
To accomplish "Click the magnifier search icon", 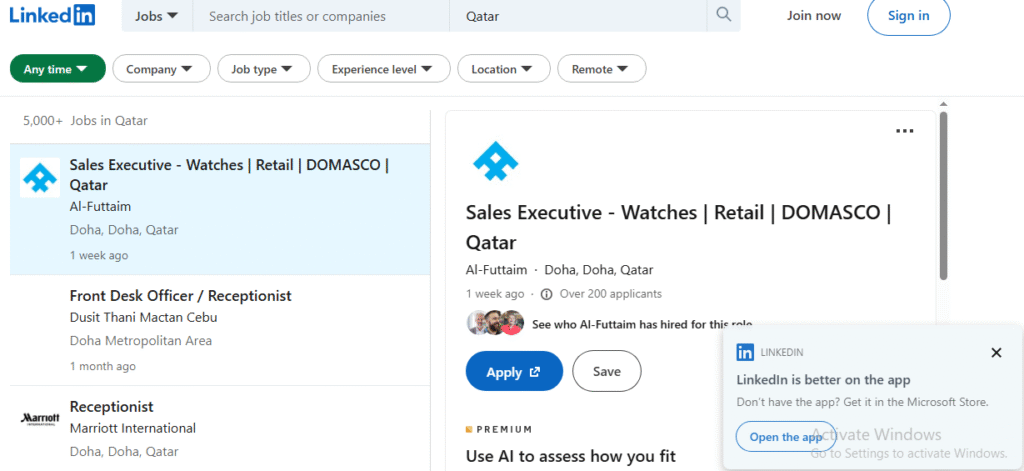I will [x=724, y=15].
